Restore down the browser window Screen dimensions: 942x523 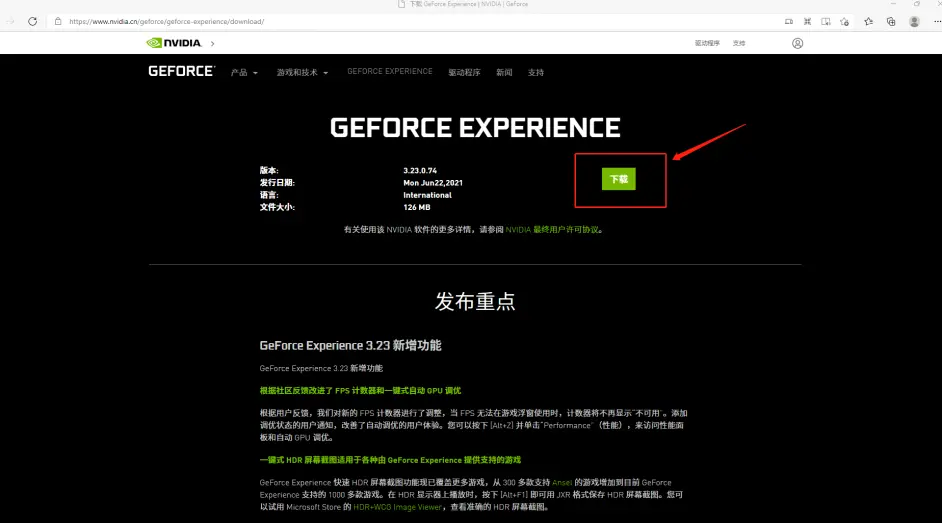click(x=917, y=4)
